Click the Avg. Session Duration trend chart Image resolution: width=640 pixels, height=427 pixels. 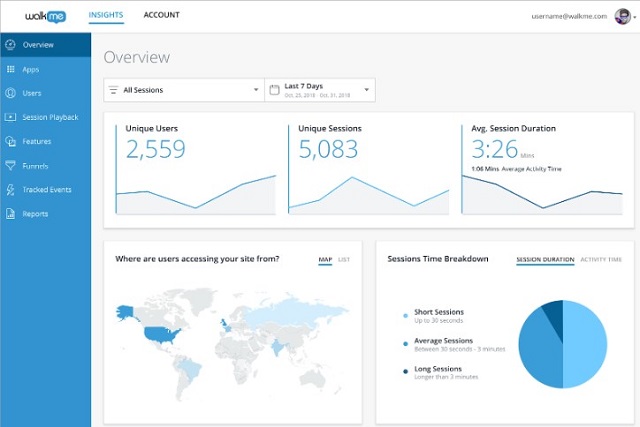pos(542,195)
